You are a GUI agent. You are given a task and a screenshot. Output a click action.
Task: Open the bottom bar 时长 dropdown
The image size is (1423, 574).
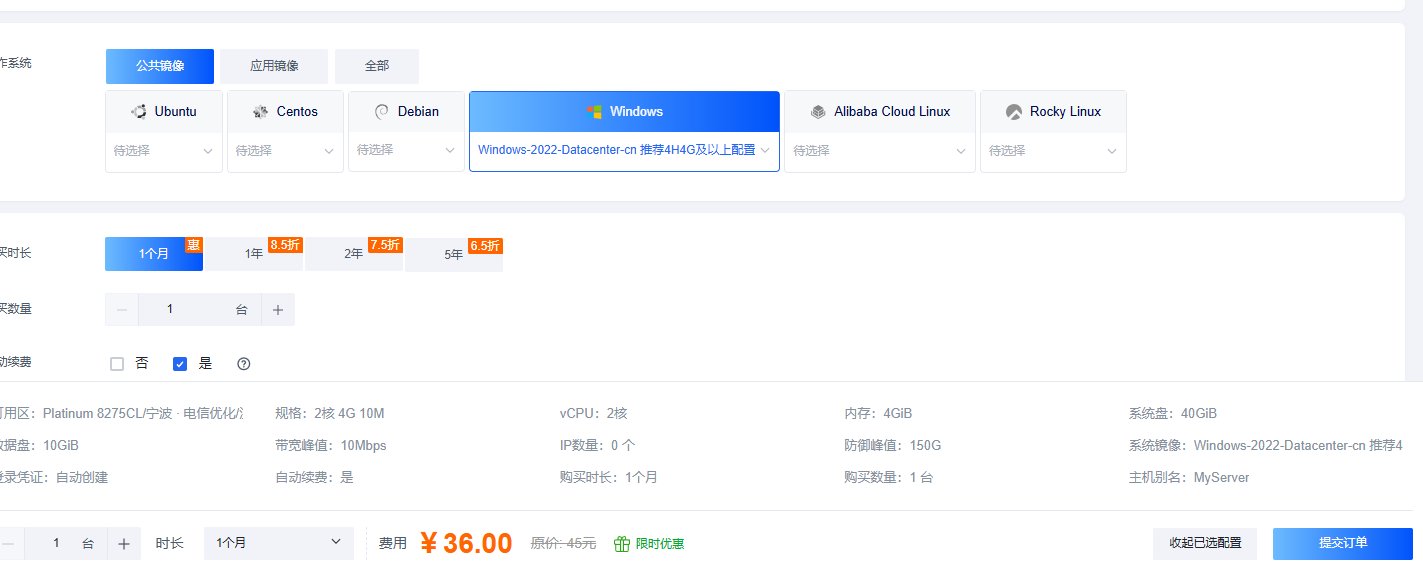[279, 543]
